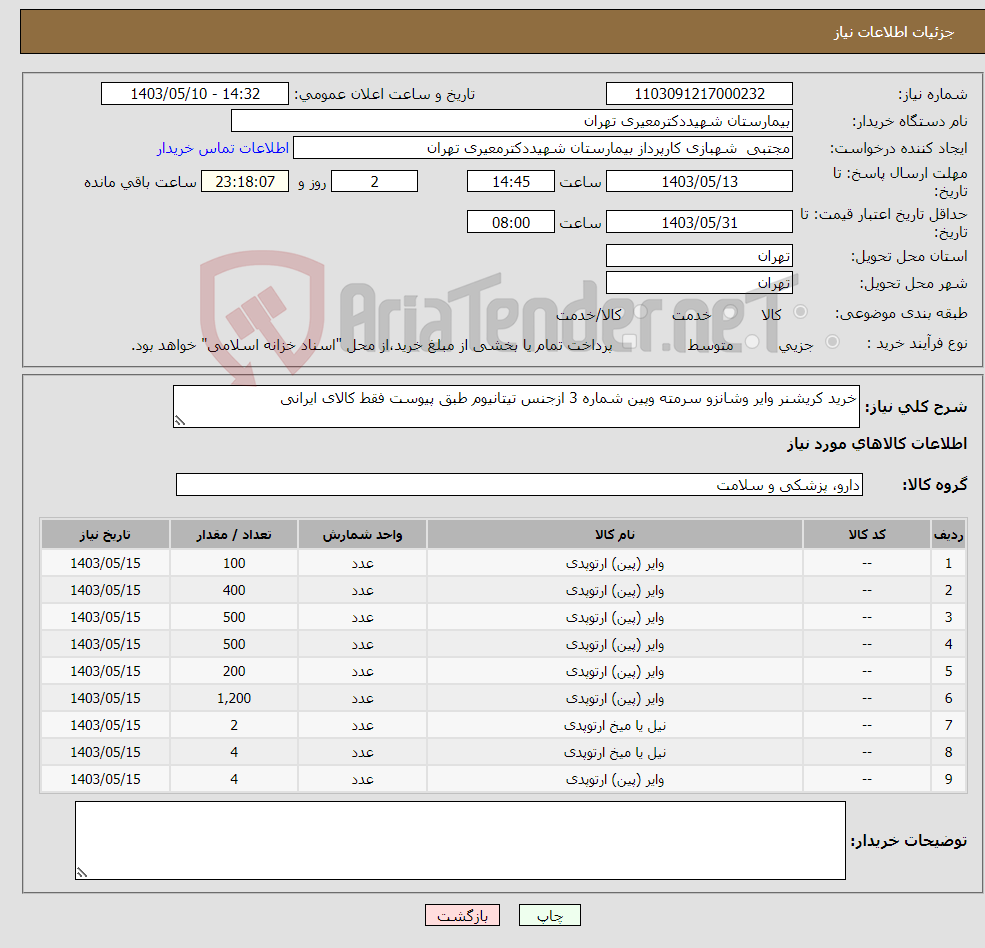Click the response deadline time 14:45
This screenshot has height=948, width=985.
pyautogui.click(x=511, y=182)
